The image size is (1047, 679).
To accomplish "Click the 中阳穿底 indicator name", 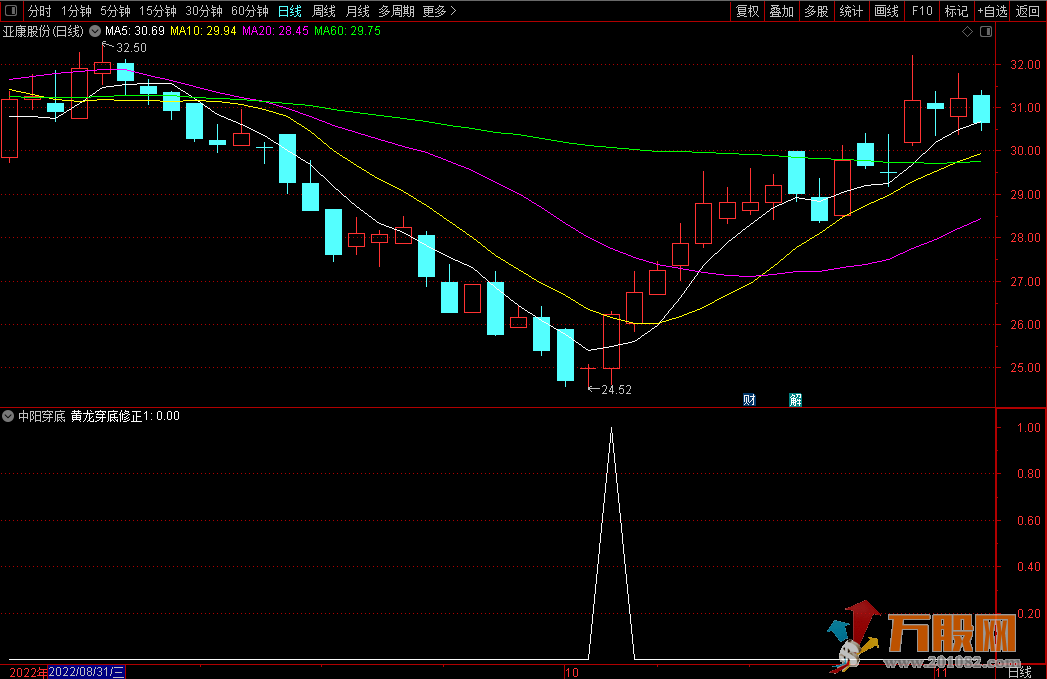I will point(41,416).
